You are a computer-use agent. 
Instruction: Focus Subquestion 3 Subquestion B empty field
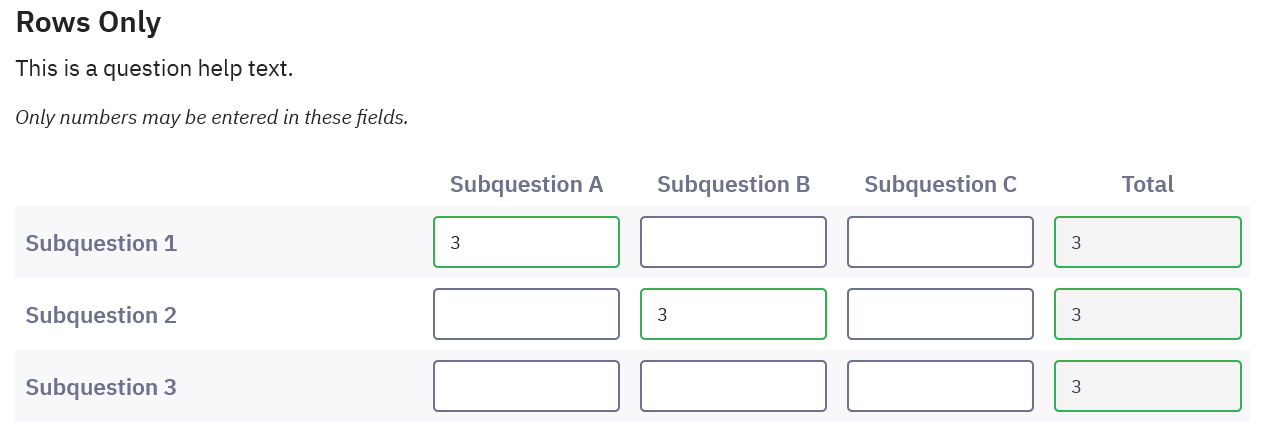pos(733,386)
